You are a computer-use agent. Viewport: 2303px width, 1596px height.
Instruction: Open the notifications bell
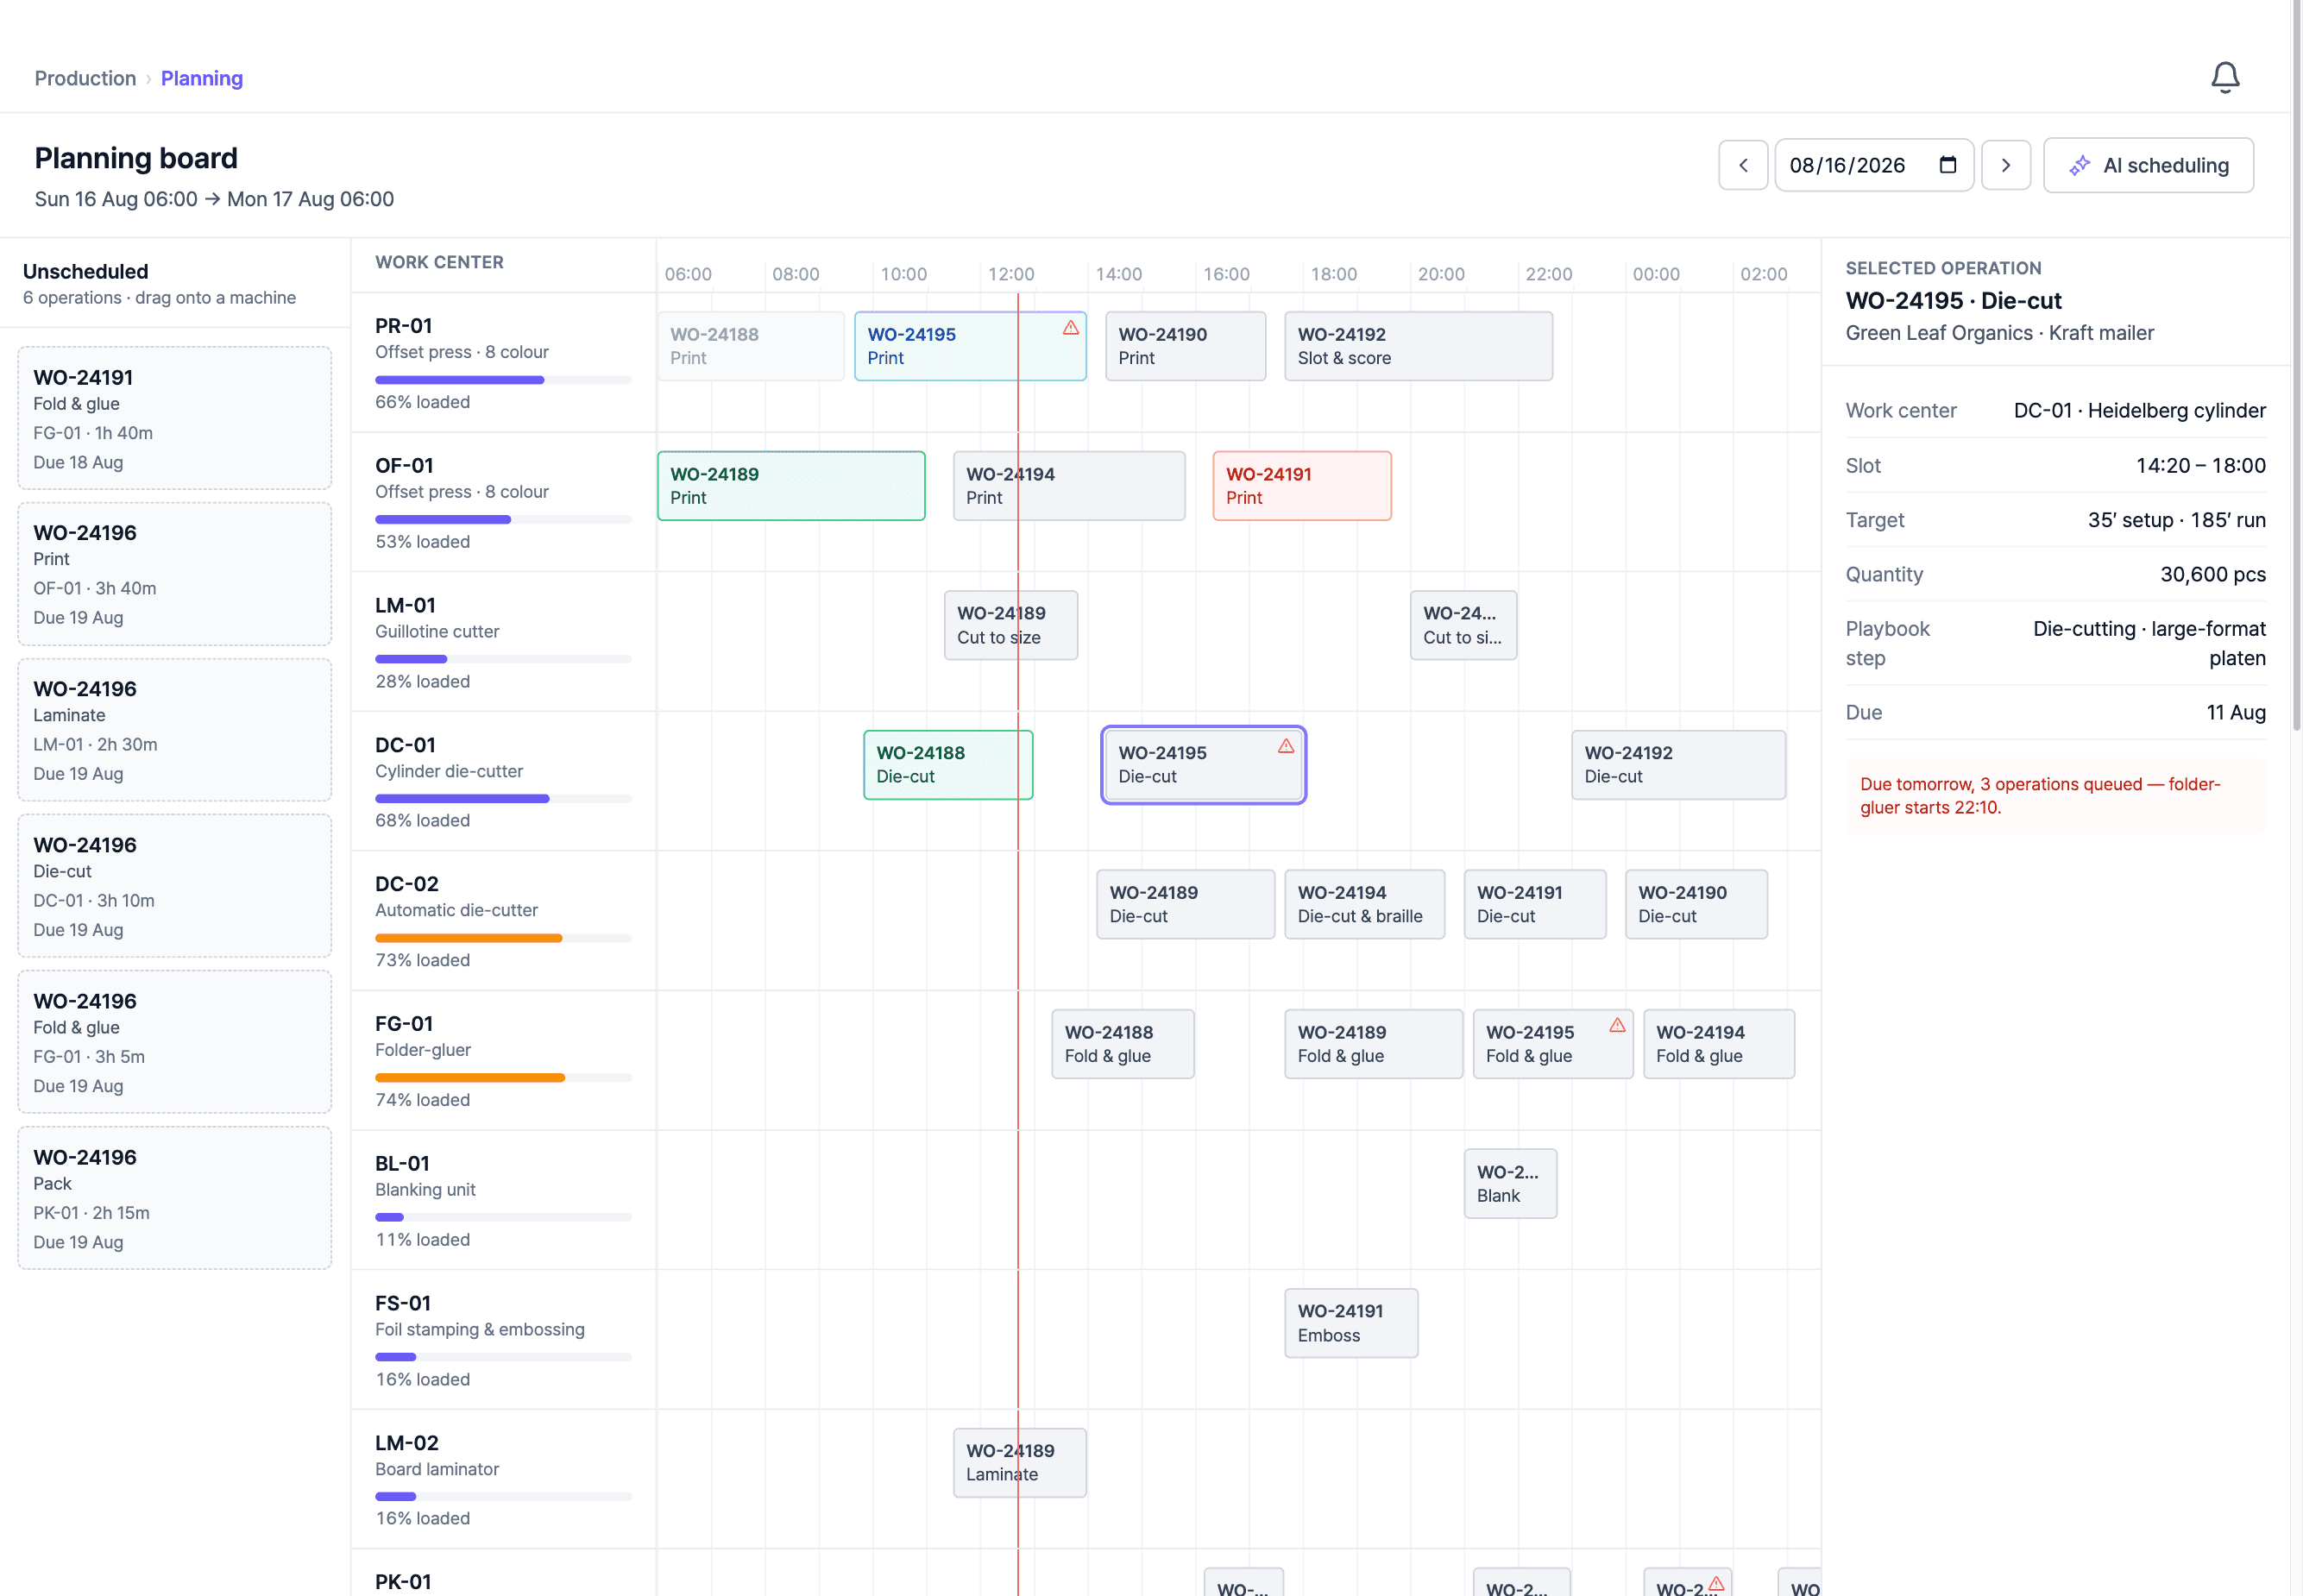click(2224, 78)
